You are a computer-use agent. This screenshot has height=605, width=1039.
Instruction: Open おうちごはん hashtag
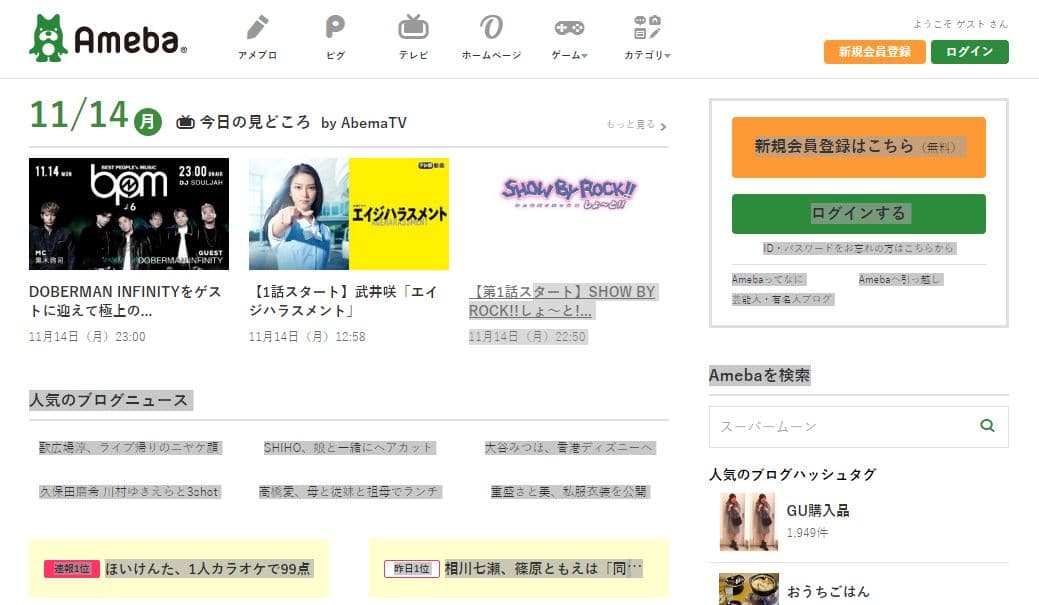(x=828, y=591)
